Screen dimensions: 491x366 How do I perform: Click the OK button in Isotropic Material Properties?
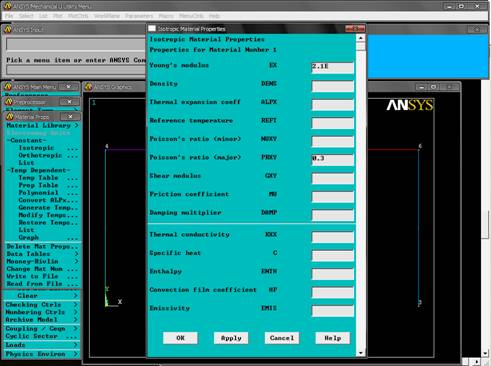pos(180,338)
